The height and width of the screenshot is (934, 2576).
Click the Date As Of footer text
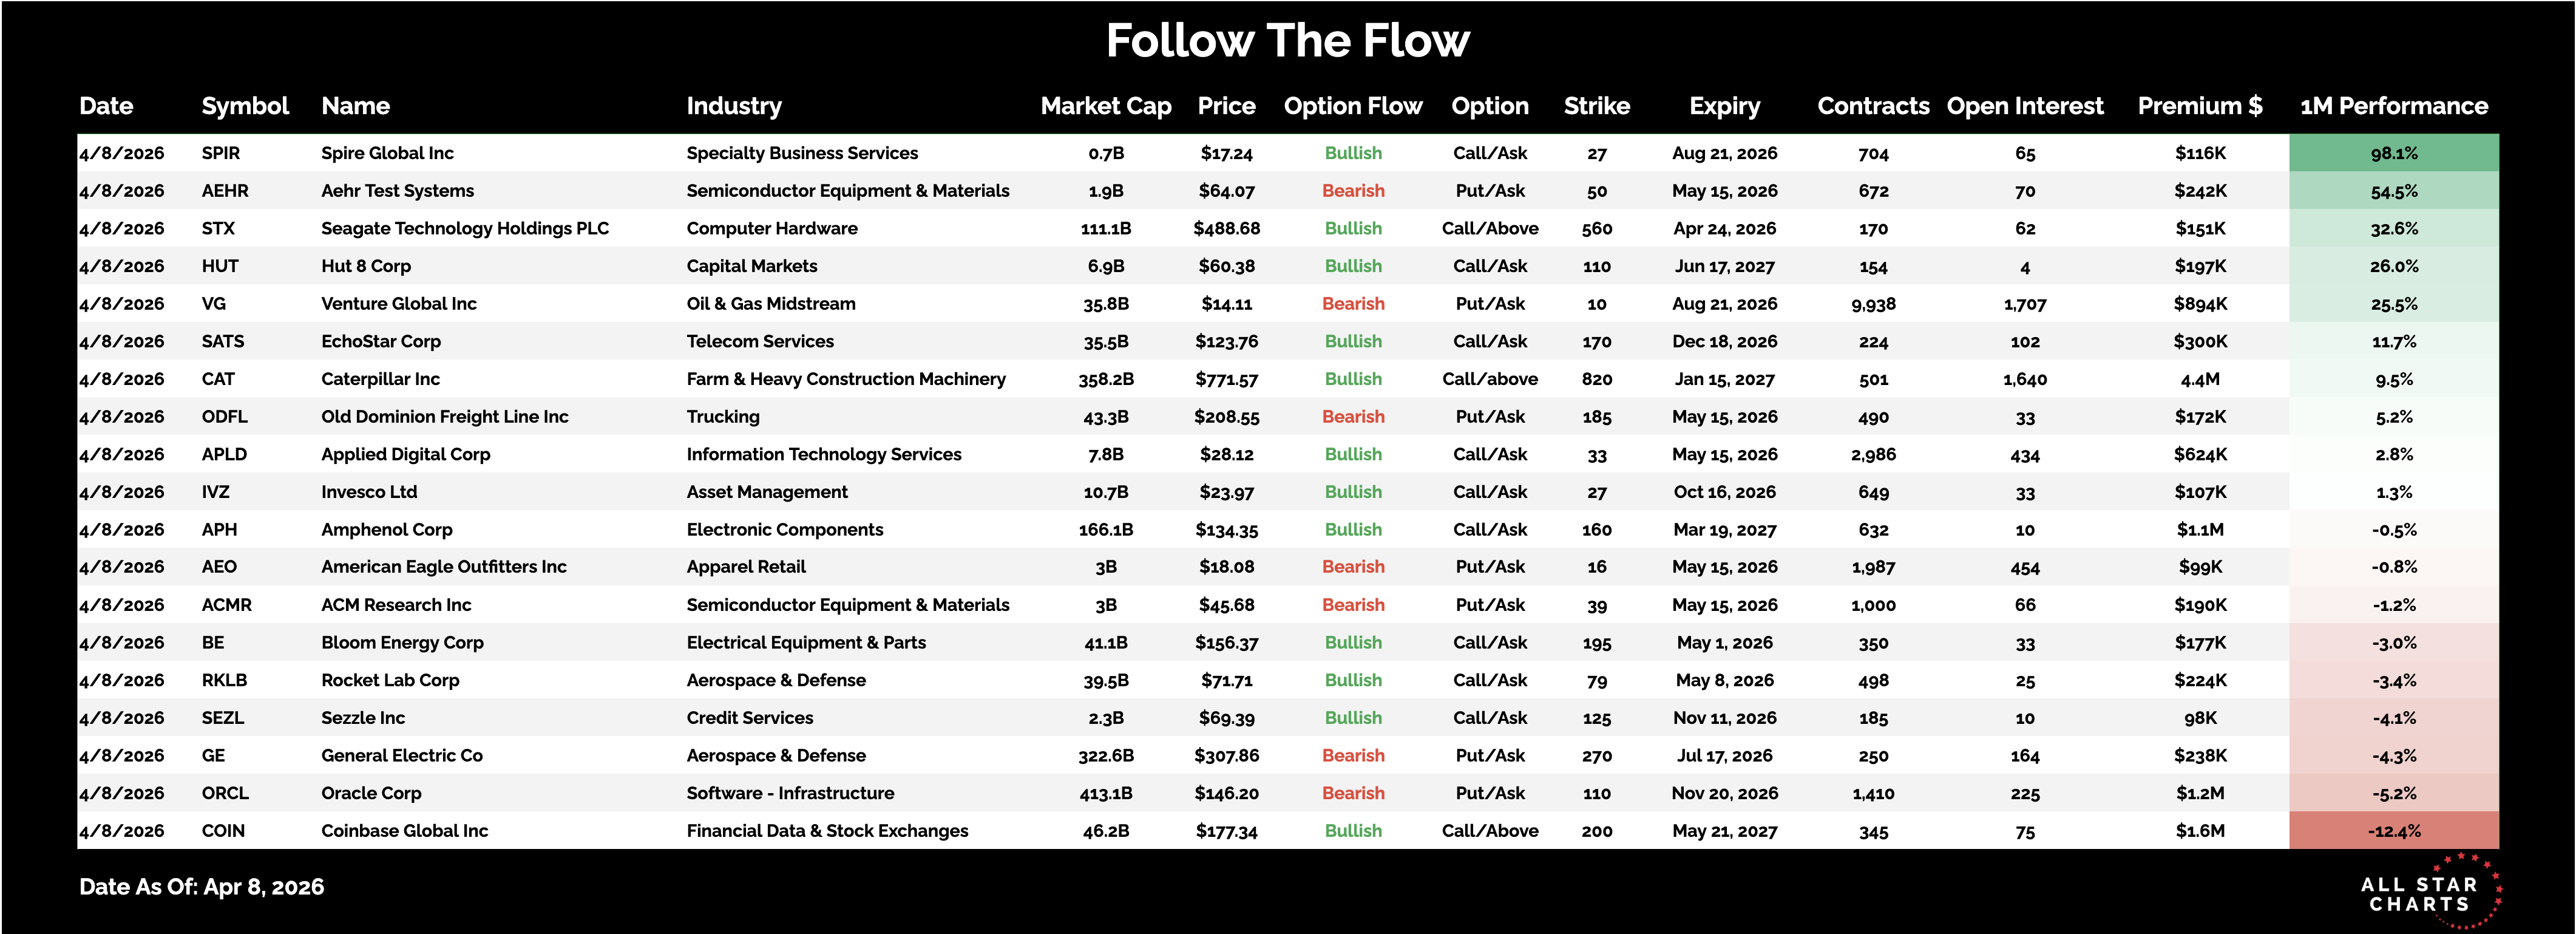click(202, 887)
